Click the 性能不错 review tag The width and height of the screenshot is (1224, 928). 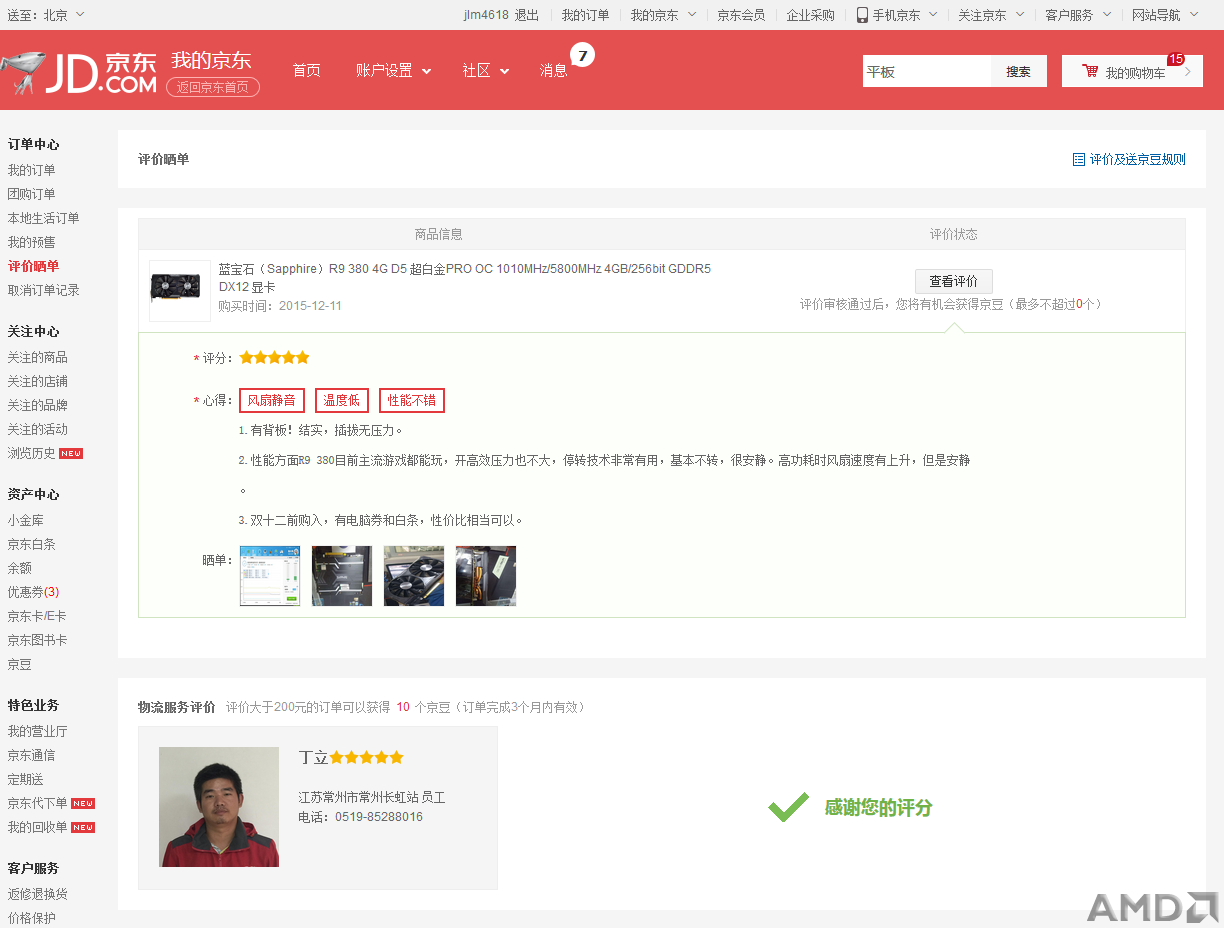[x=412, y=400]
